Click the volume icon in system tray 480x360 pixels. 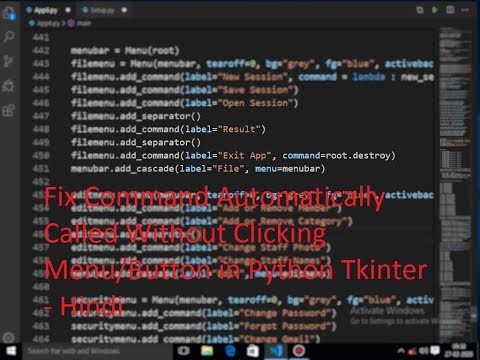coord(423,351)
